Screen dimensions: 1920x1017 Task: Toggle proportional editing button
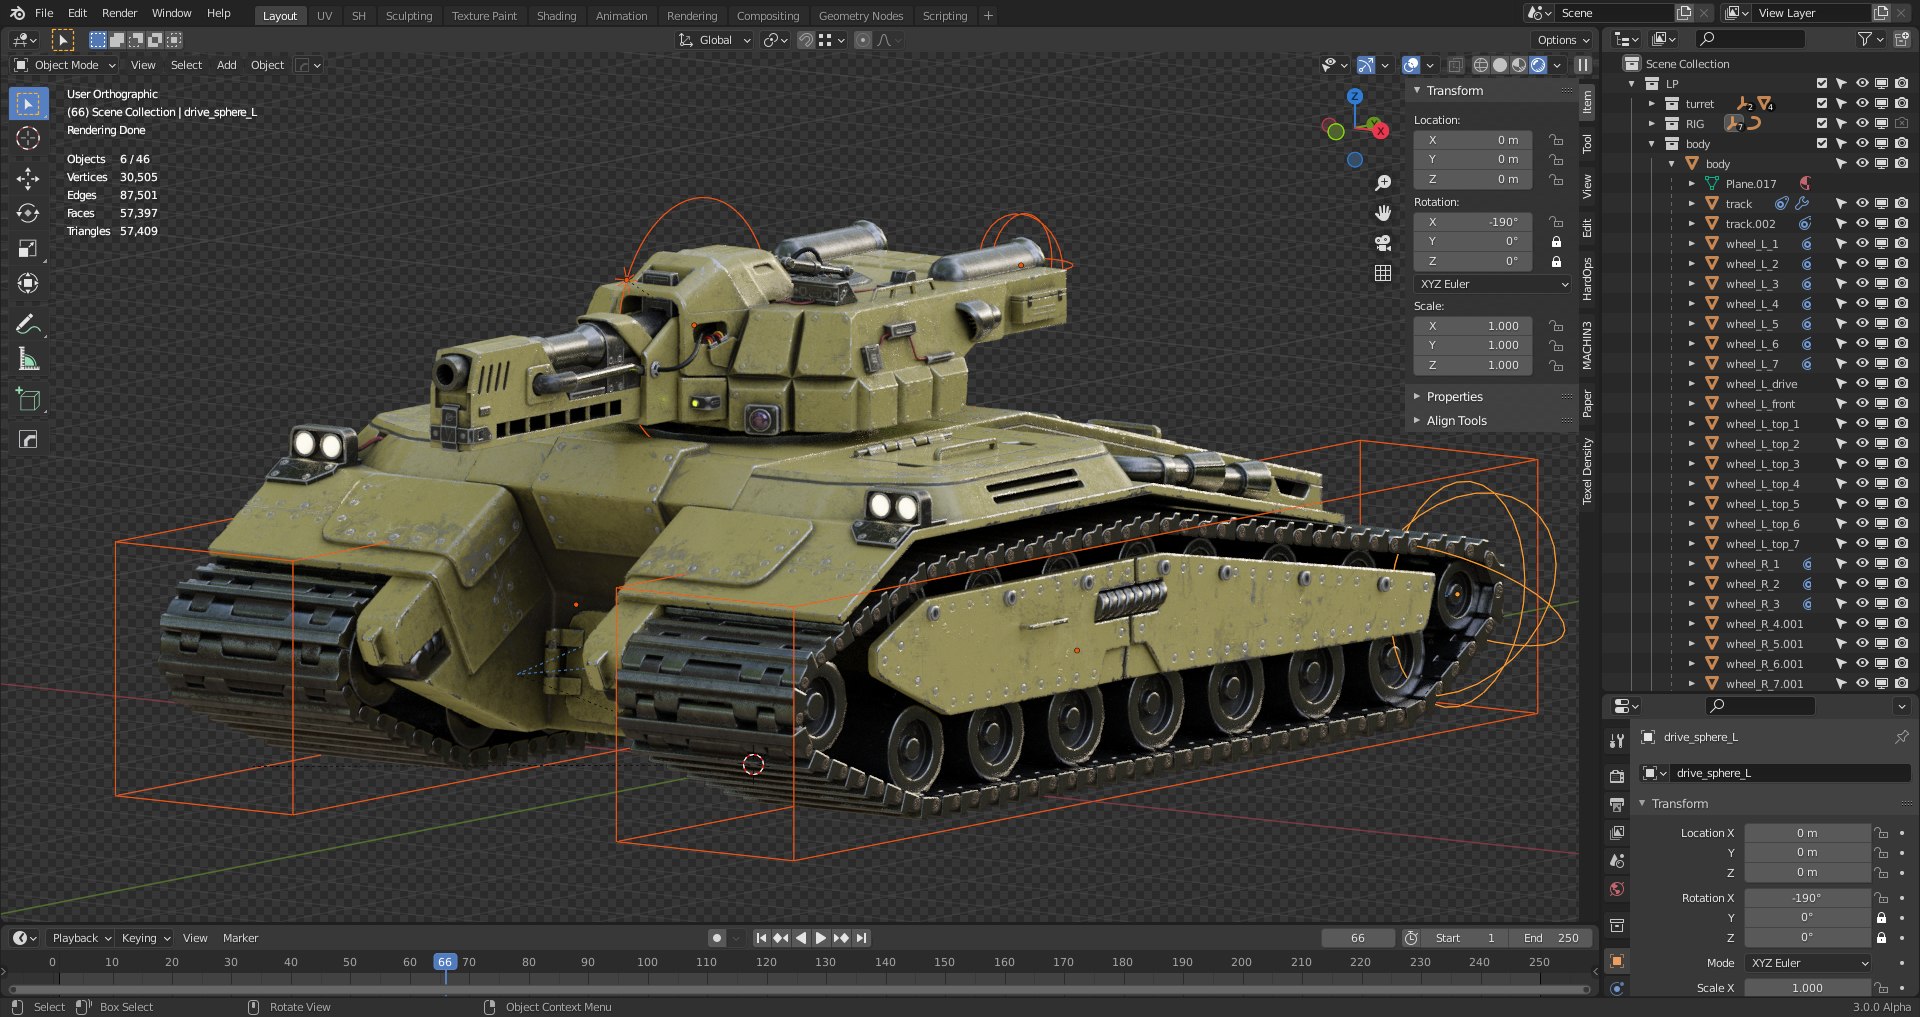(863, 40)
